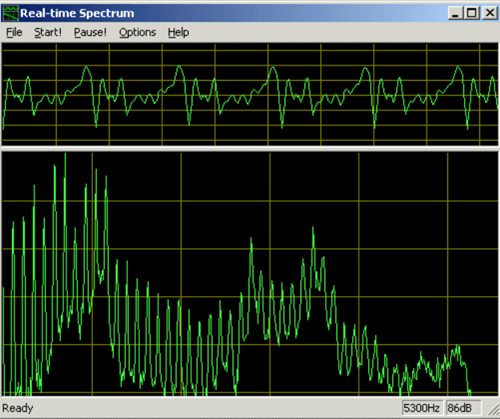500x419 pixels.
Task: Open the Options menu
Action: point(137,32)
